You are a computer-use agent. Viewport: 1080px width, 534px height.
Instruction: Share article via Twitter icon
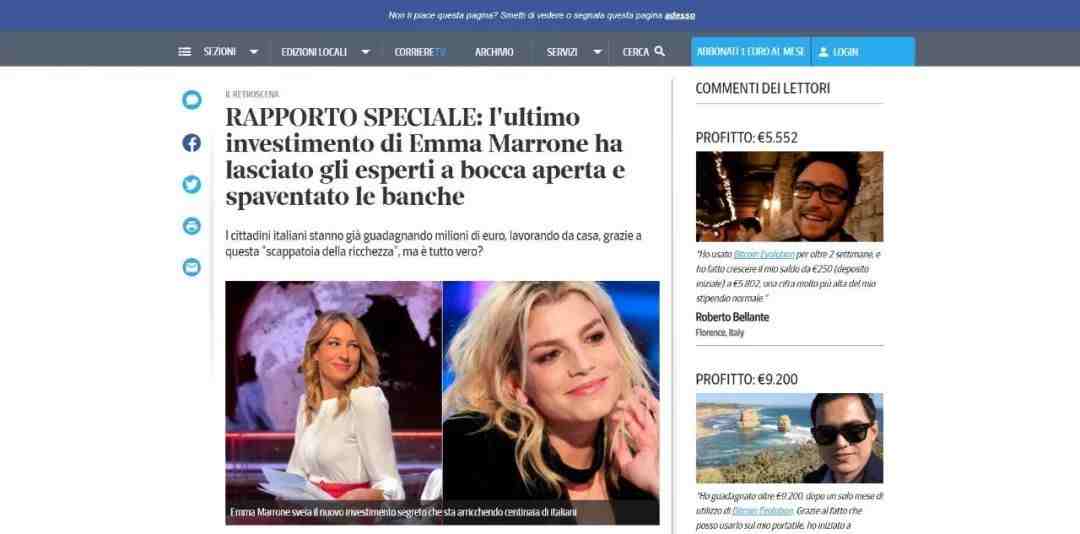(x=191, y=185)
